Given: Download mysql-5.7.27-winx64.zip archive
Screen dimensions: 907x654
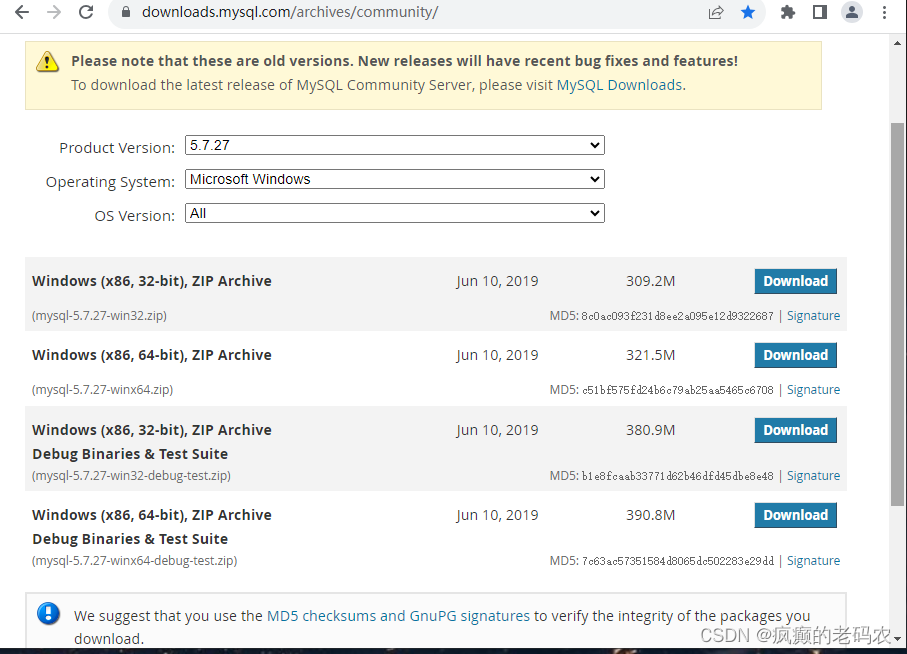Looking at the screenshot, I should (x=795, y=355).
